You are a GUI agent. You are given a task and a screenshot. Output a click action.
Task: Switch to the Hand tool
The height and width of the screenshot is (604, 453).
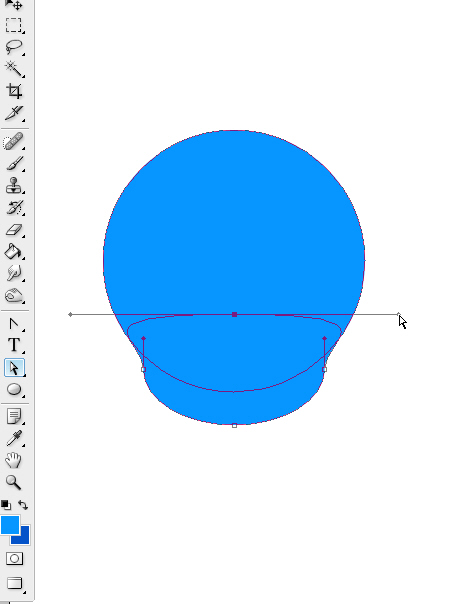tap(14, 460)
